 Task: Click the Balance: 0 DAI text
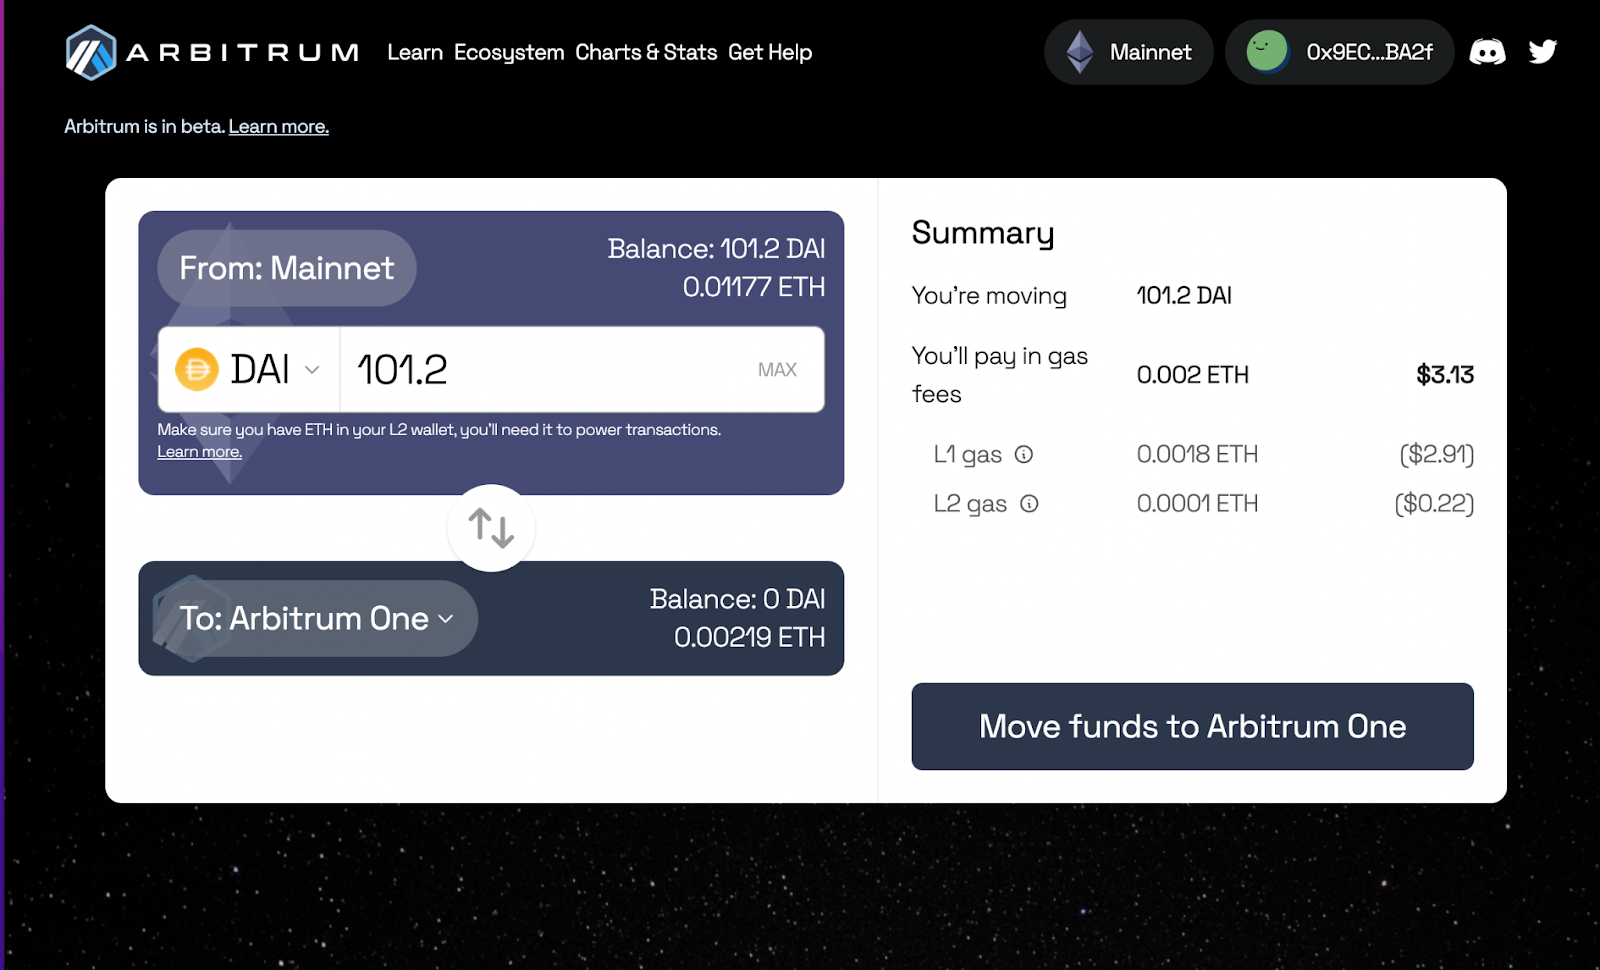[x=737, y=598]
